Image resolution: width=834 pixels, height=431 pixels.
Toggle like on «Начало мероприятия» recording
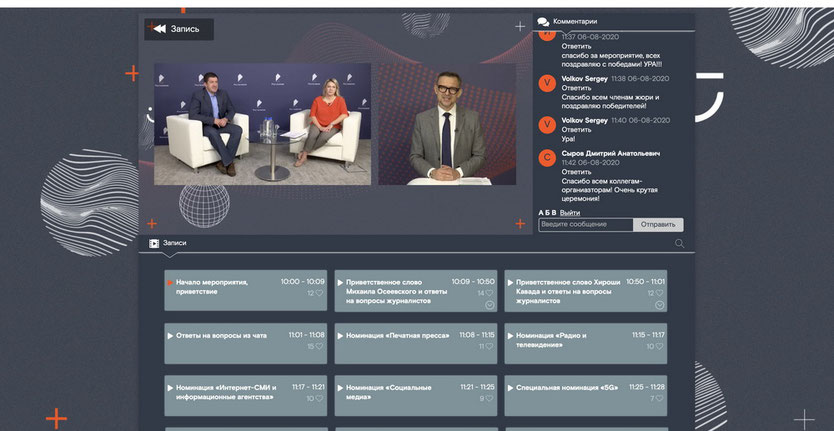point(320,294)
